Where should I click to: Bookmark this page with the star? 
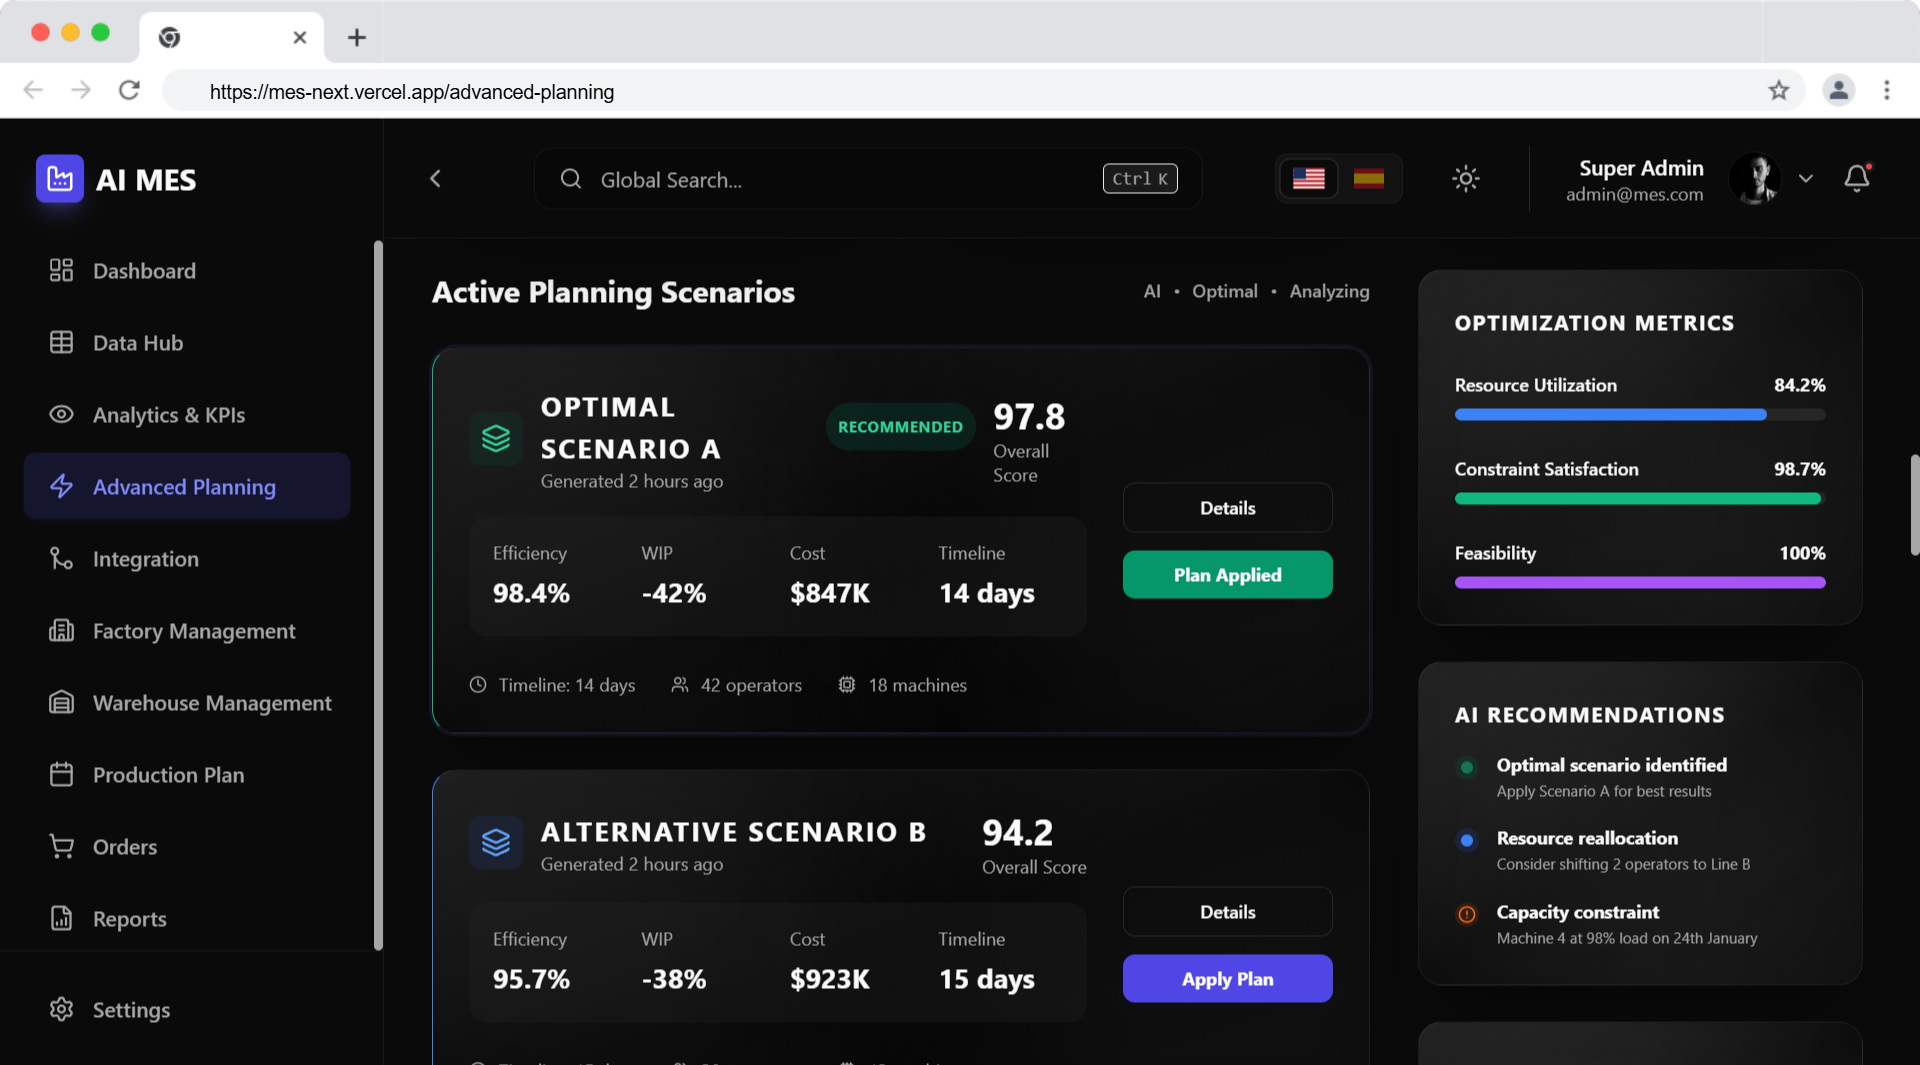(1778, 91)
